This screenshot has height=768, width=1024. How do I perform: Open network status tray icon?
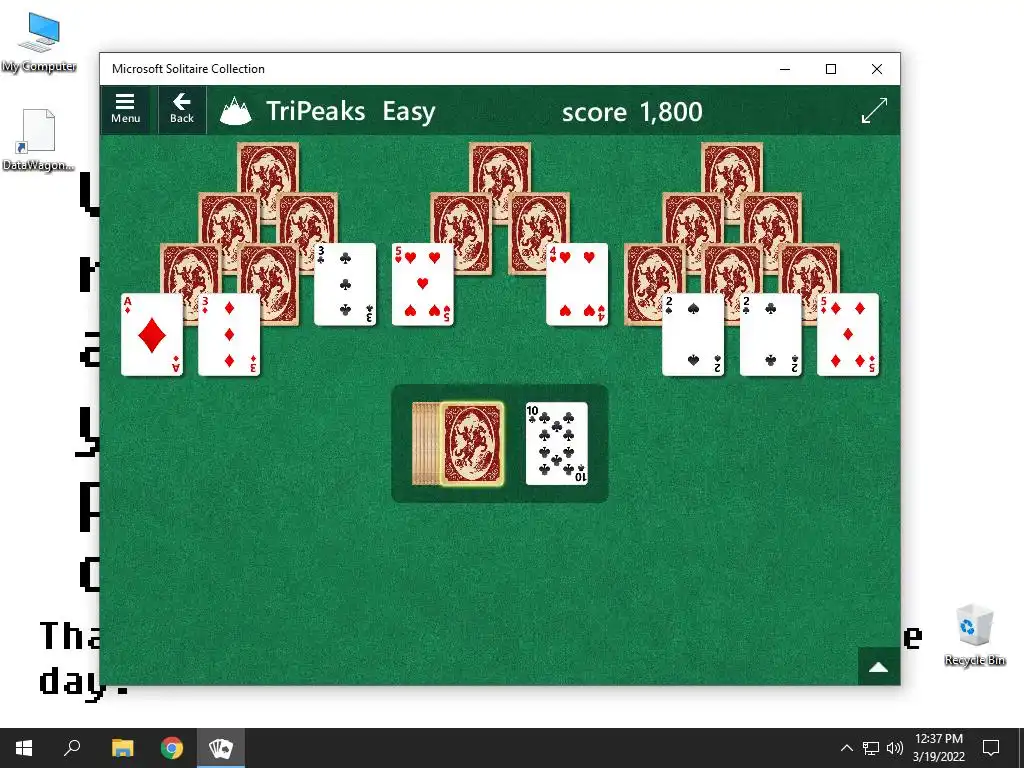coord(871,748)
